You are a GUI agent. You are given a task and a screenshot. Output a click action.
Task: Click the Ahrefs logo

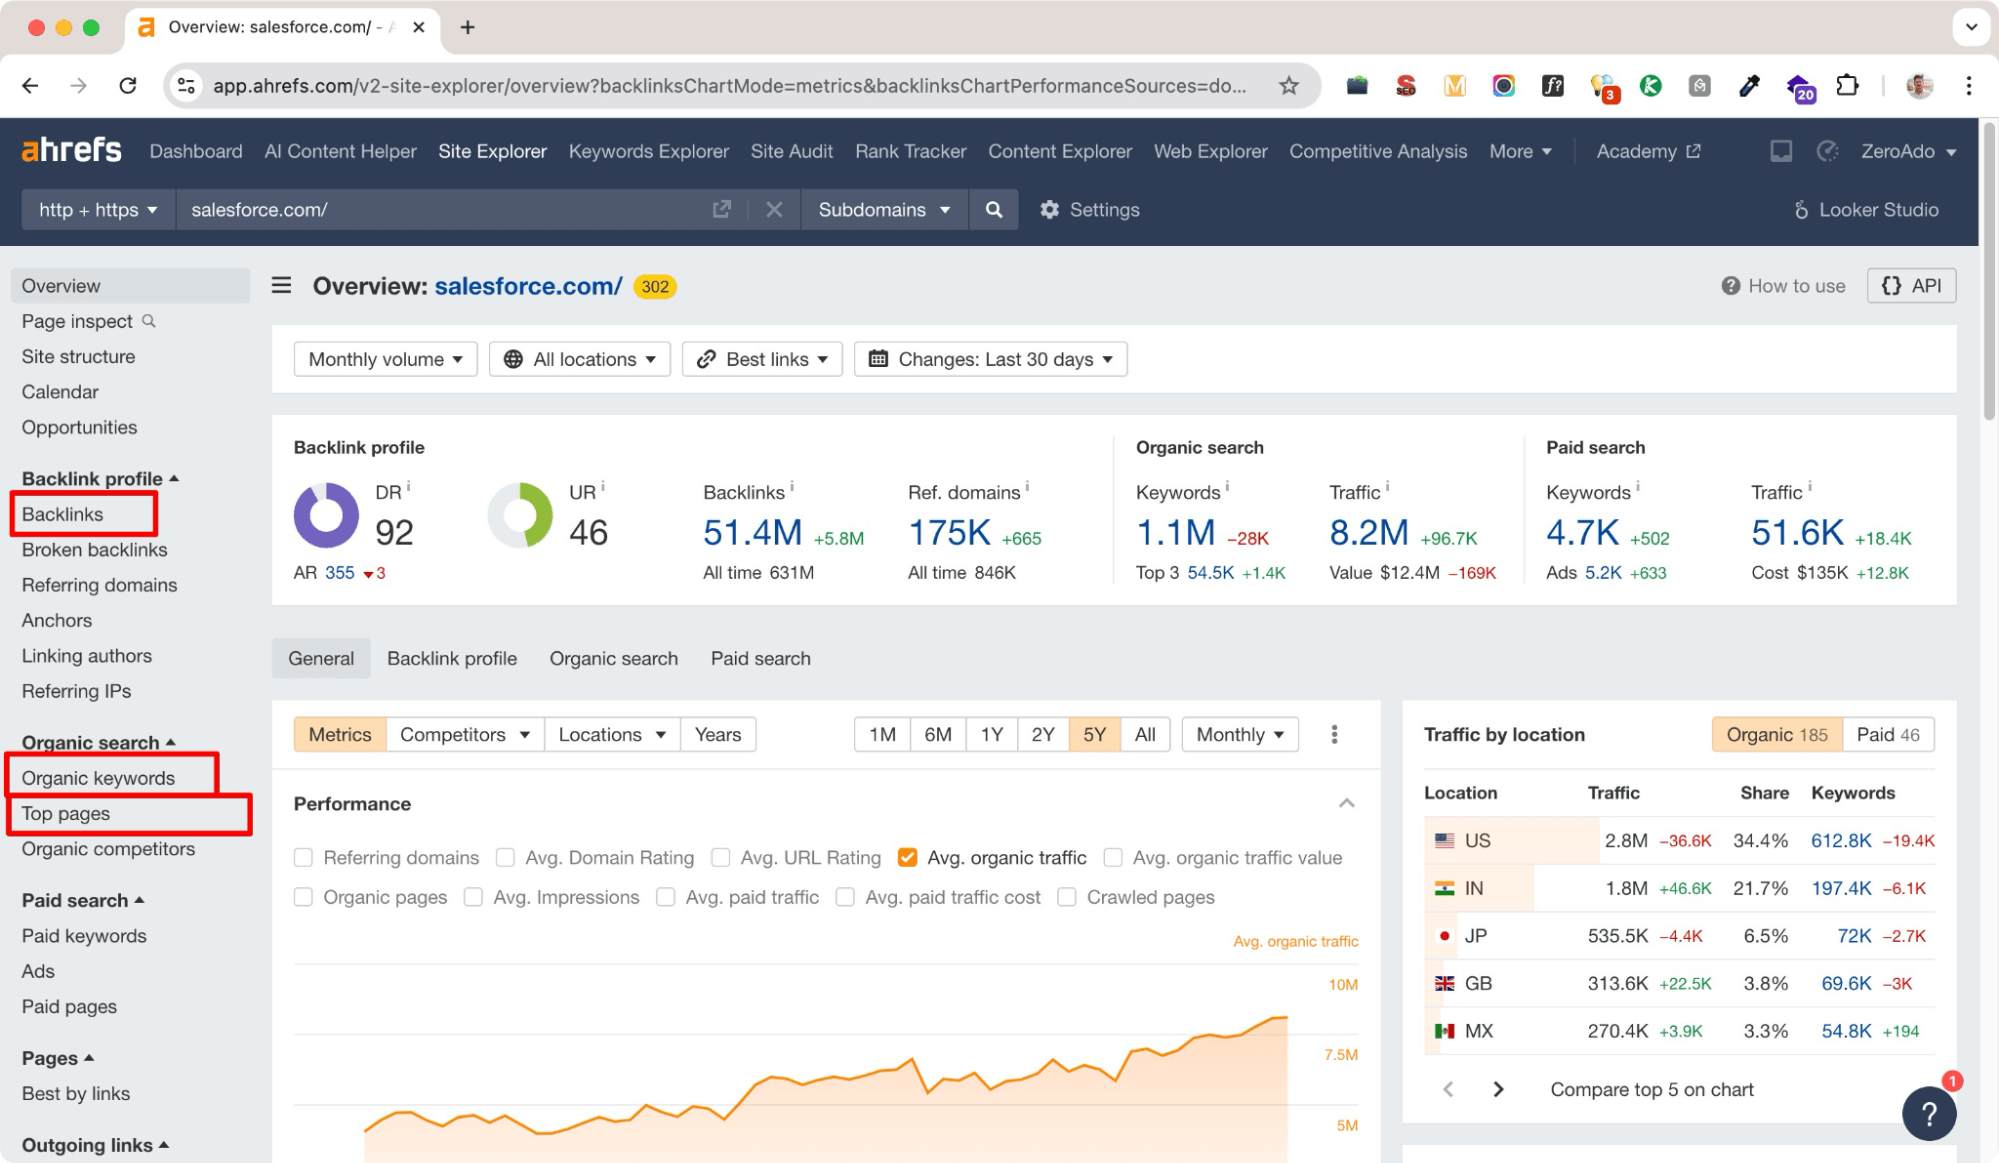click(x=71, y=150)
